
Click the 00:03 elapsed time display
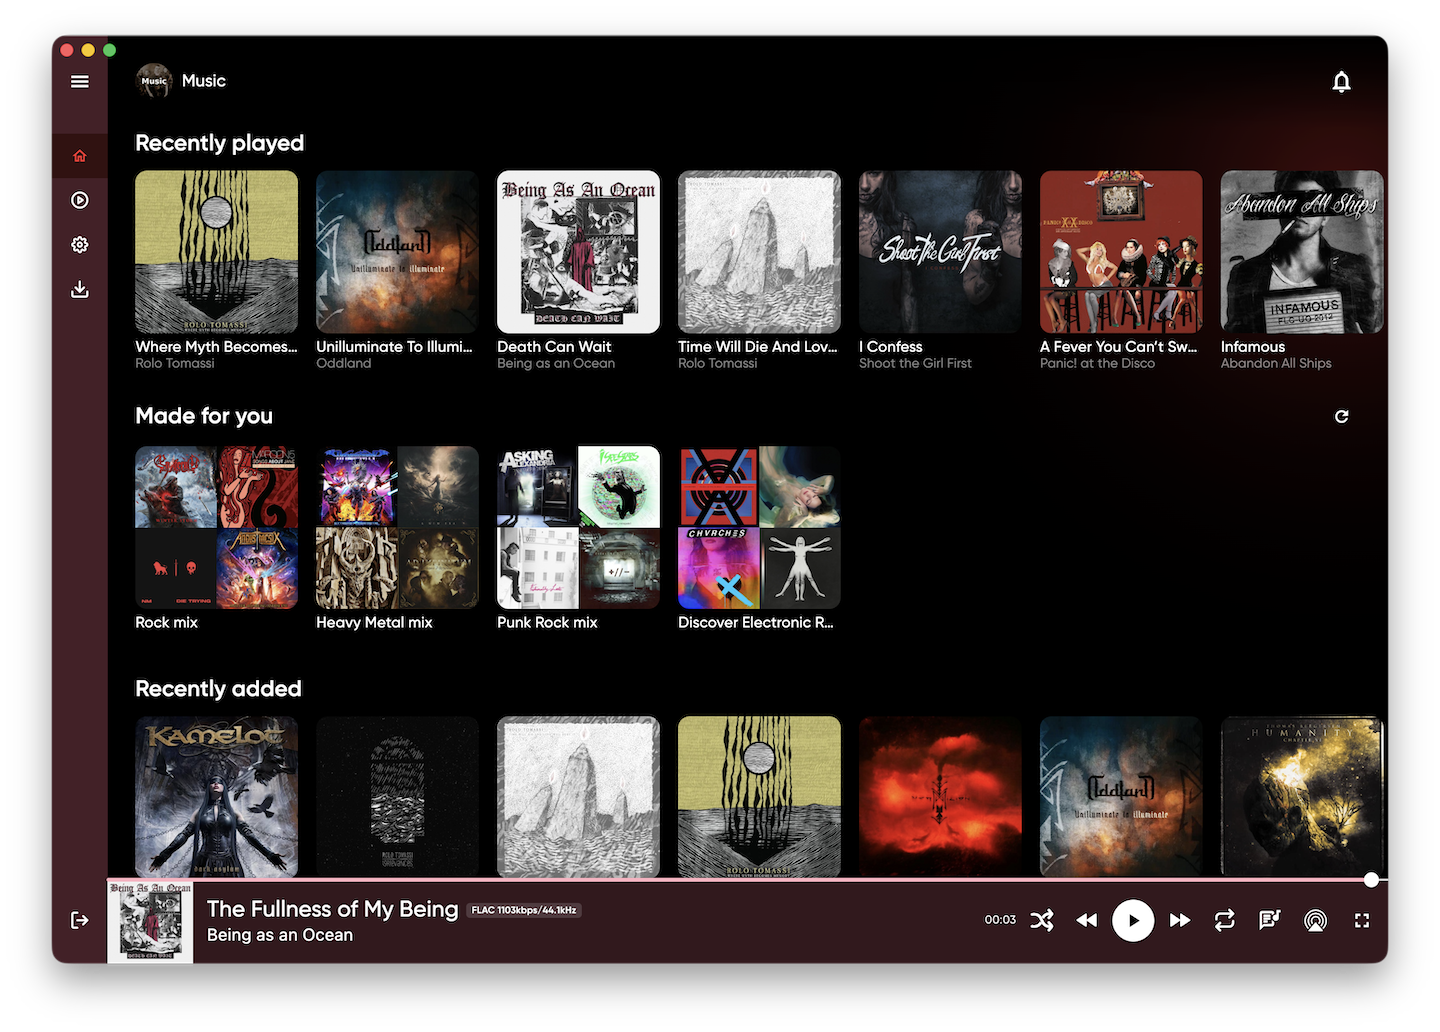pyautogui.click(x=1000, y=920)
